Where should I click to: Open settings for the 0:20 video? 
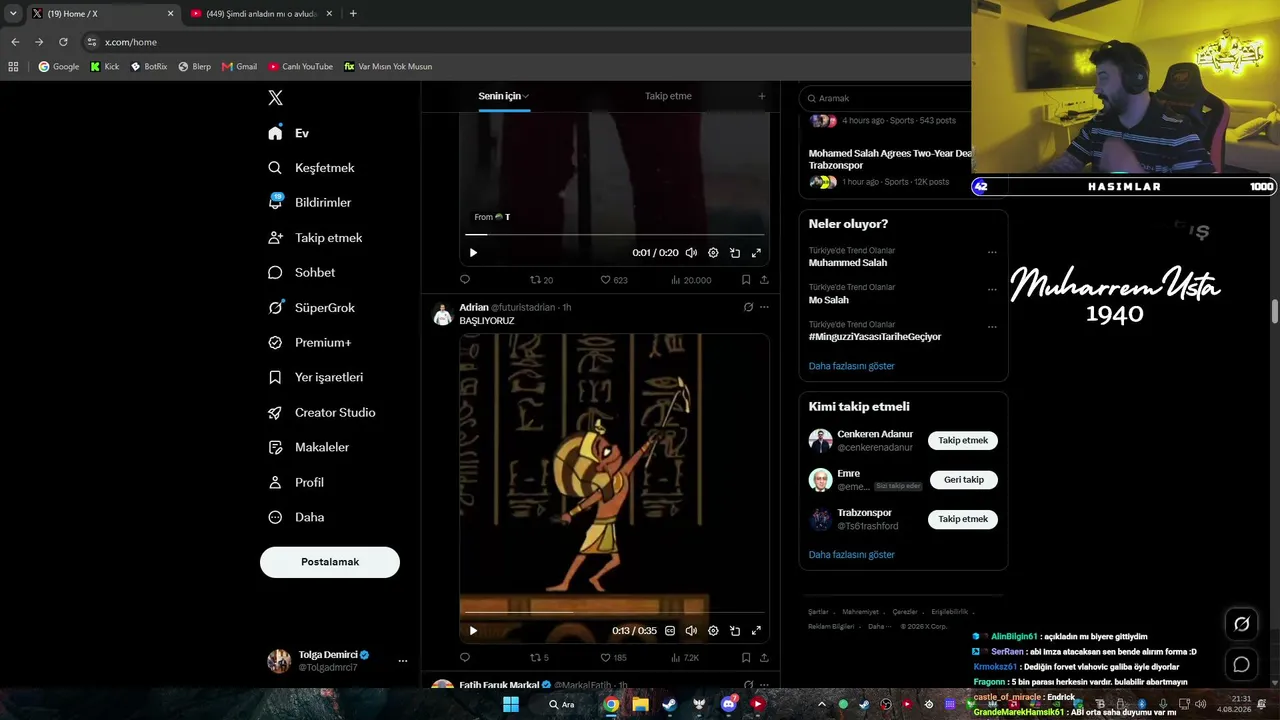[x=713, y=253]
